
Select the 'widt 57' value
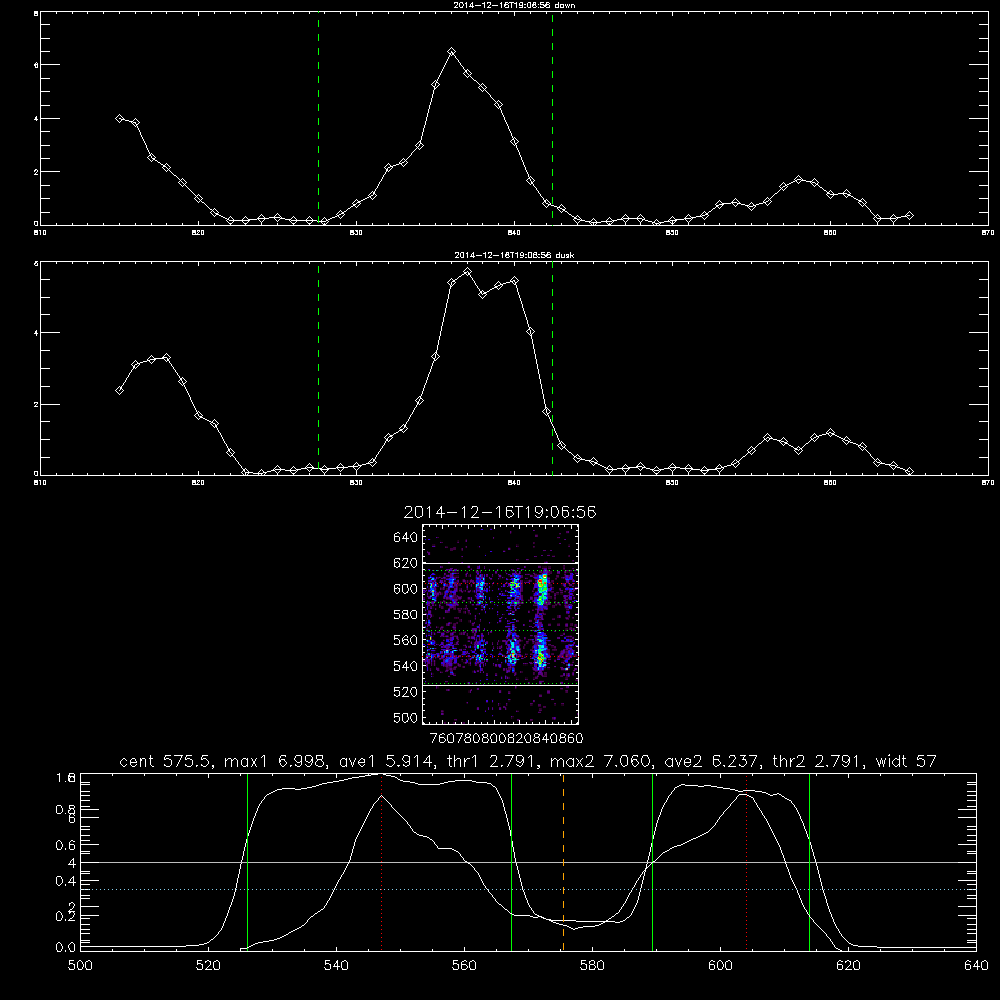point(906,761)
